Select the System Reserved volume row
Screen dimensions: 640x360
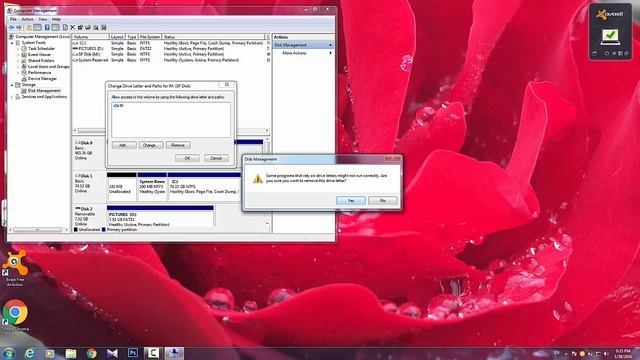point(170,60)
